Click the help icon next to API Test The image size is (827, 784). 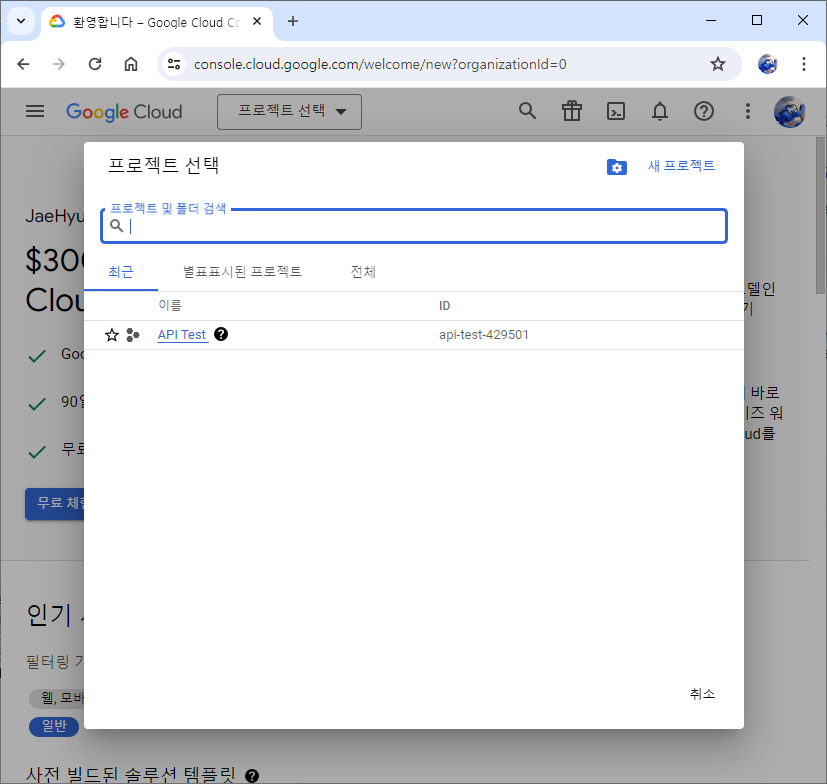[221, 334]
